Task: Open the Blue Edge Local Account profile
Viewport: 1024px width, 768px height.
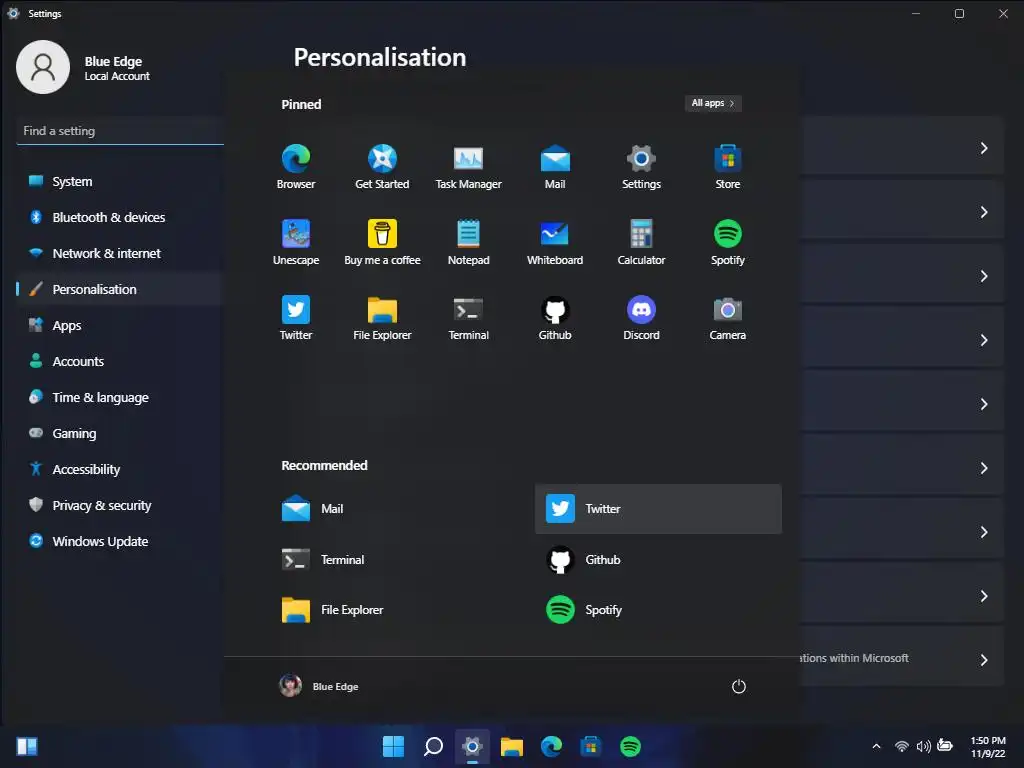Action: click(x=84, y=67)
